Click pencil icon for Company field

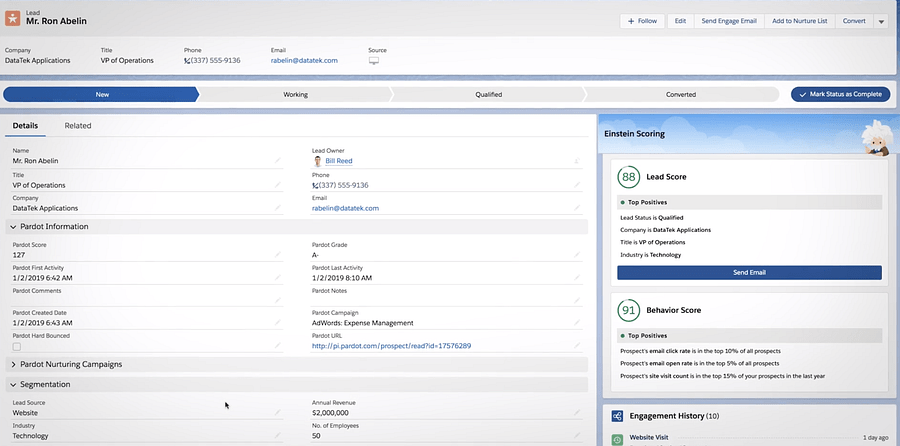278,208
